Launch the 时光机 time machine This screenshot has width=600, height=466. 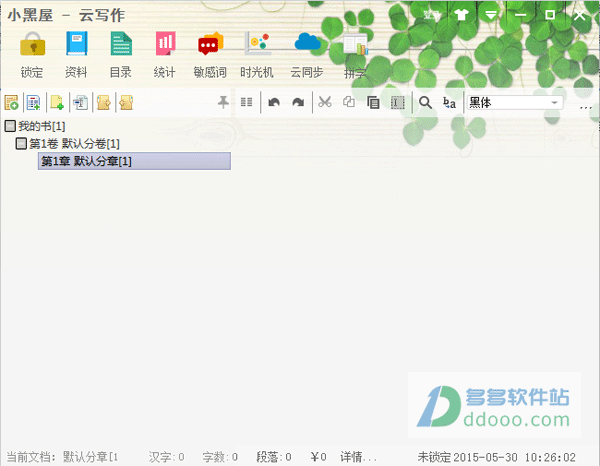pos(257,44)
